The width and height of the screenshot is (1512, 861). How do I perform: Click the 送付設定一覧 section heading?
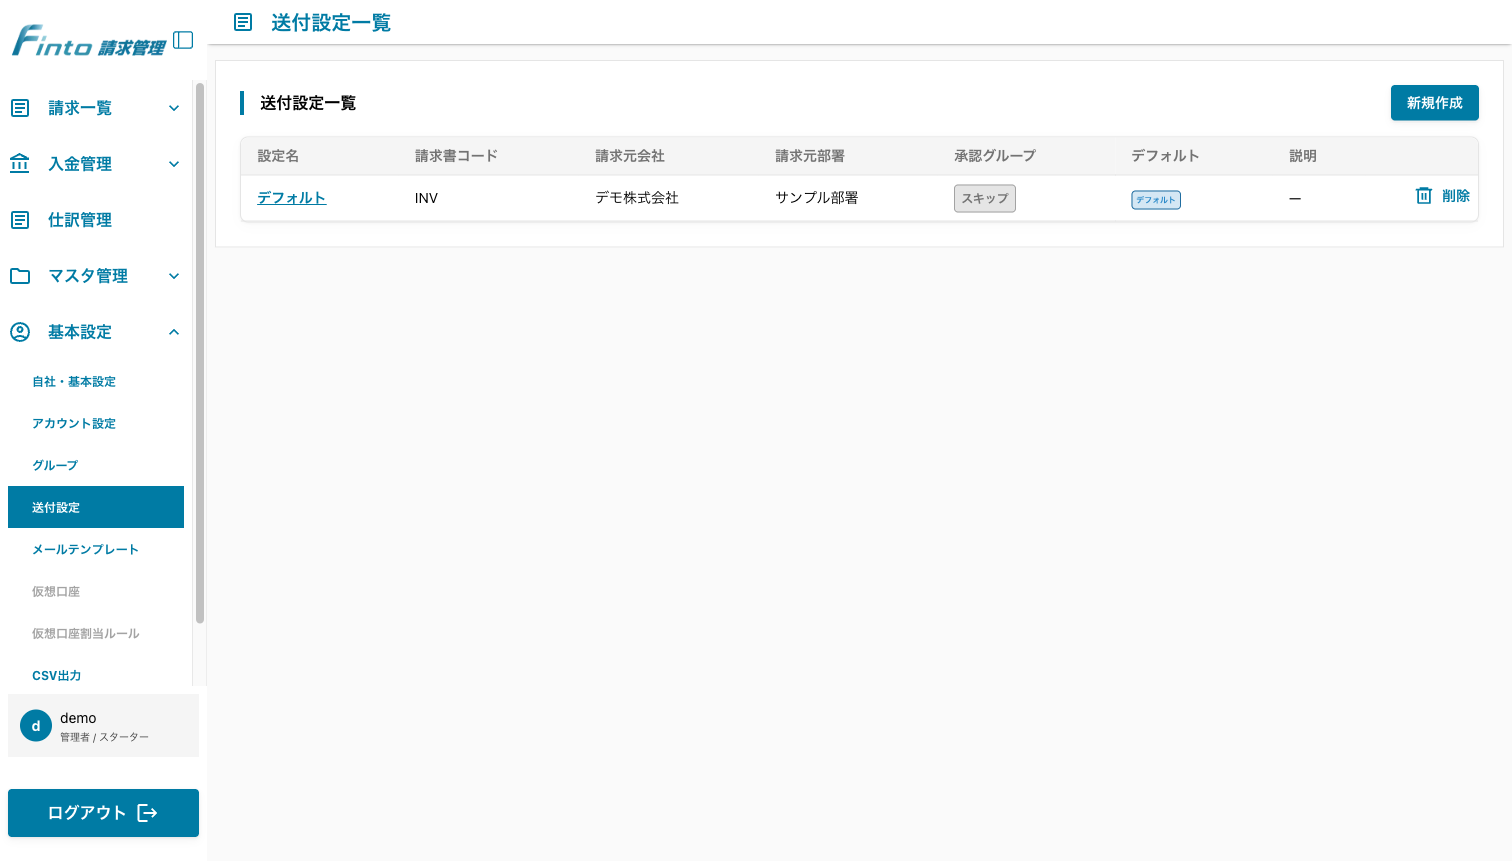point(308,103)
